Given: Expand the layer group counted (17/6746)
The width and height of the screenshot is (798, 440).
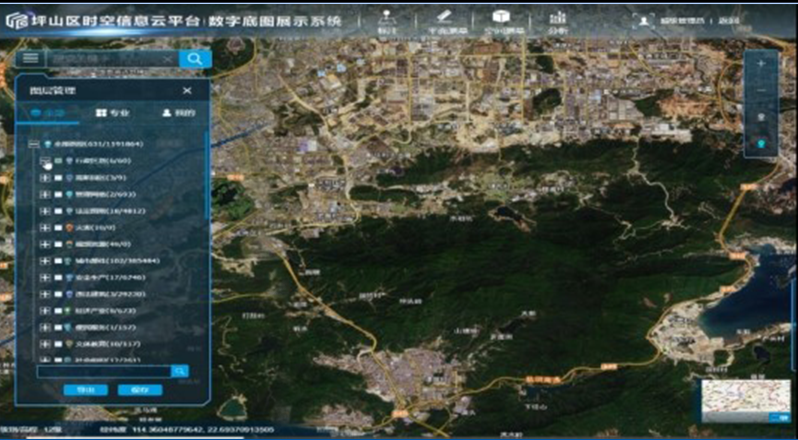Looking at the screenshot, I should (x=45, y=278).
